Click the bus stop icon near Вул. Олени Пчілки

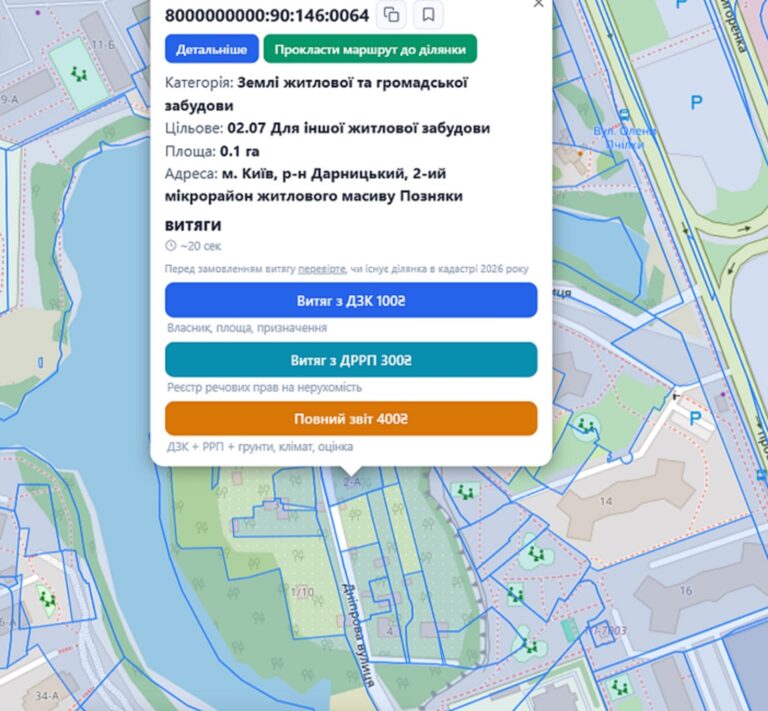[624, 114]
